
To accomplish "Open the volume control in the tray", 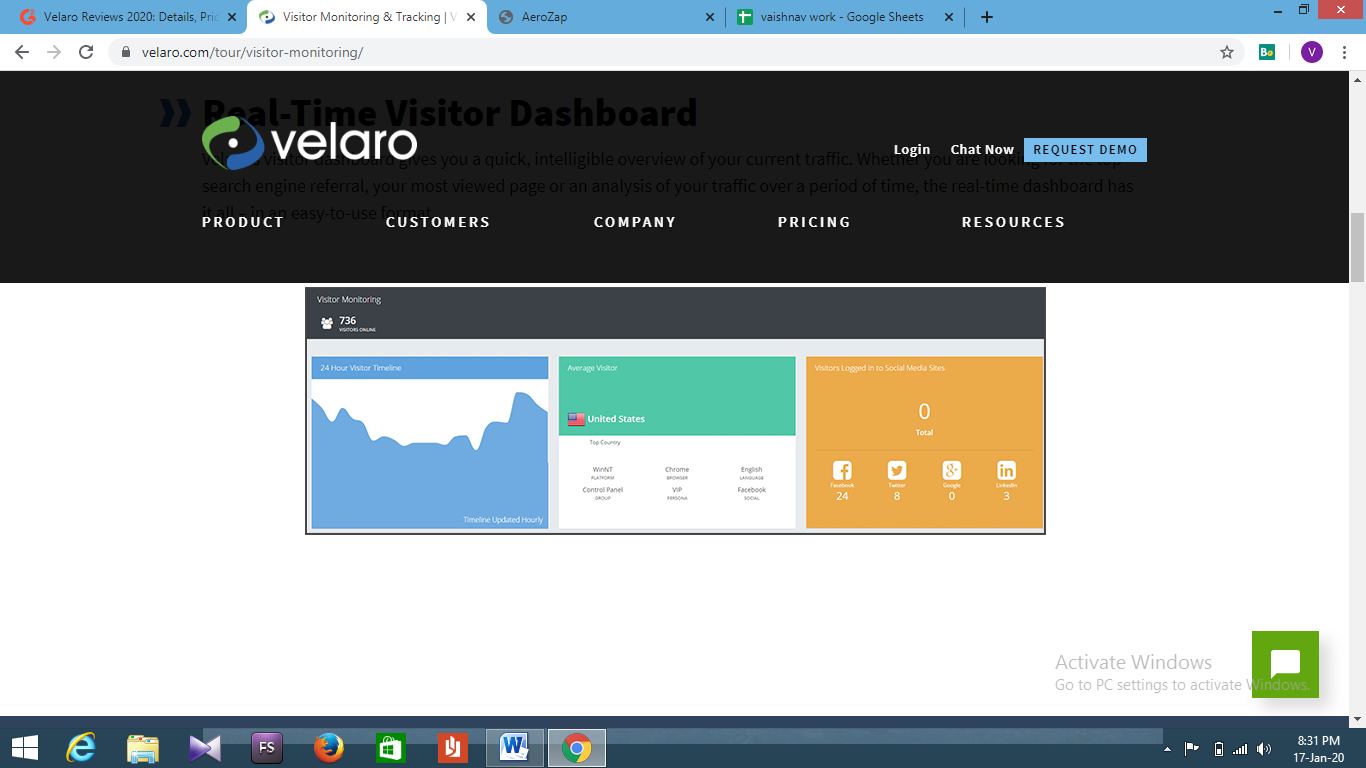I will [x=1264, y=749].
